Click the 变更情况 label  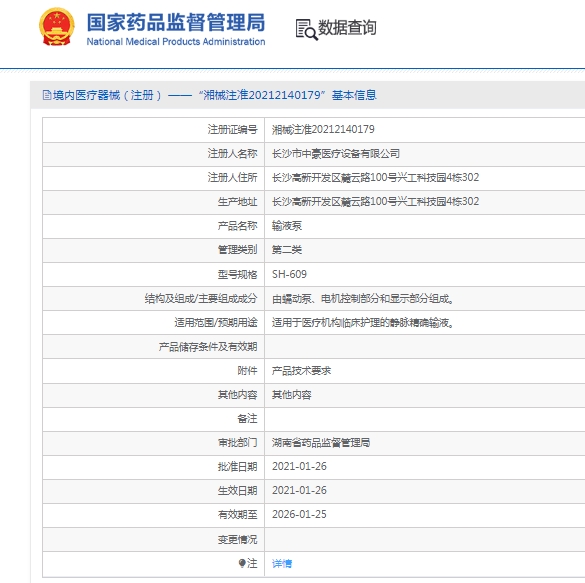point(238,539)
